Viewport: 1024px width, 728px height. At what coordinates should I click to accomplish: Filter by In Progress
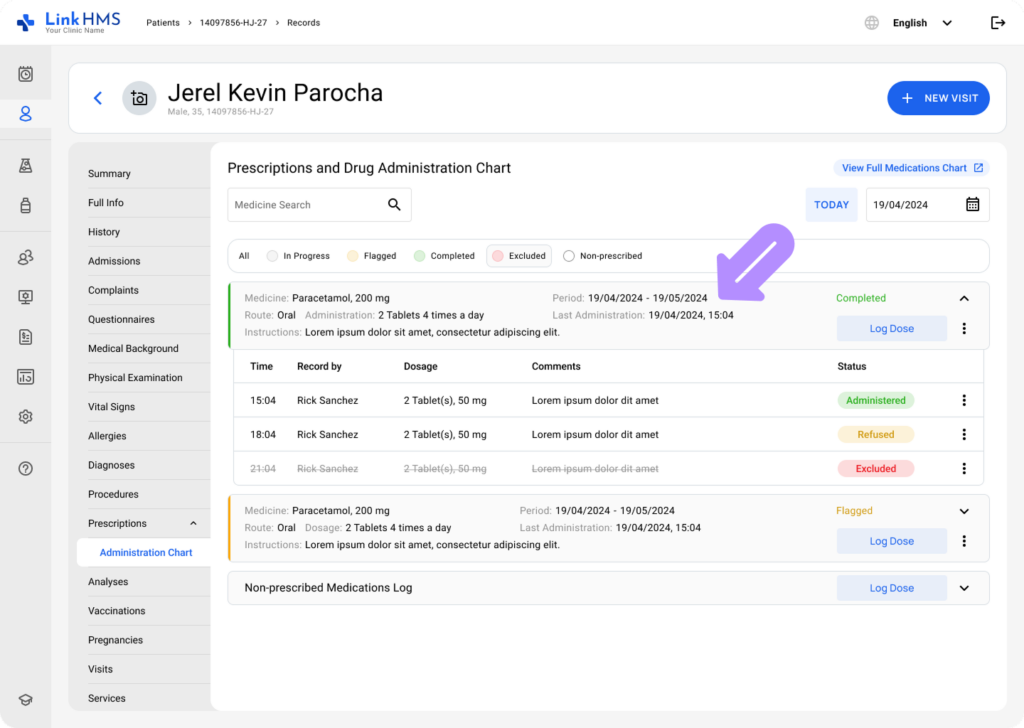[x=298, y=256]
